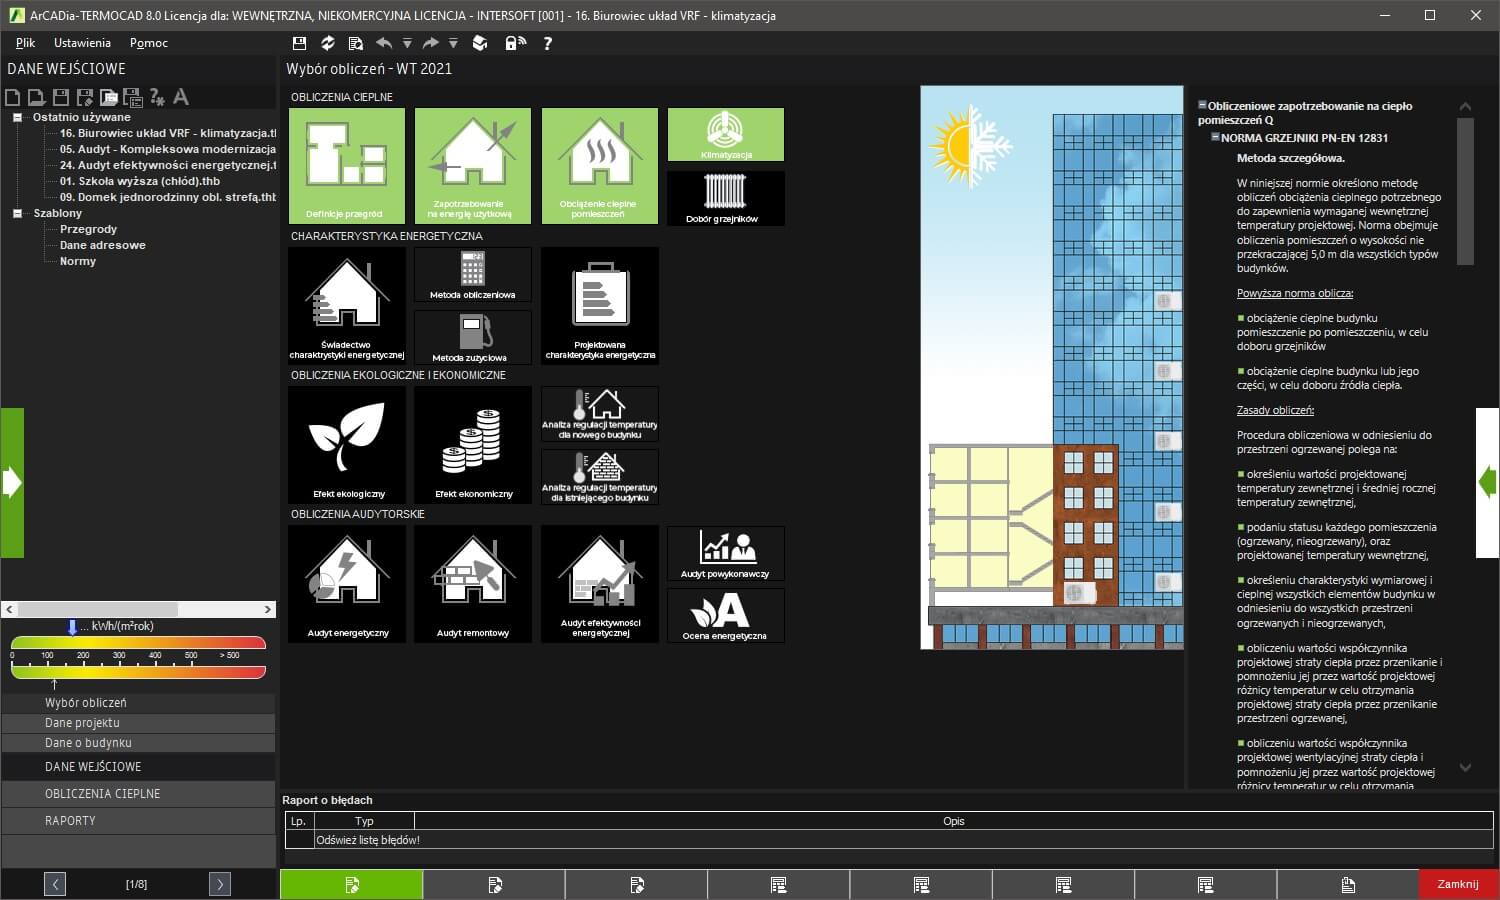Select temperature analysis for new building
Screen dimensions: 1500x900
pos(600,413)
